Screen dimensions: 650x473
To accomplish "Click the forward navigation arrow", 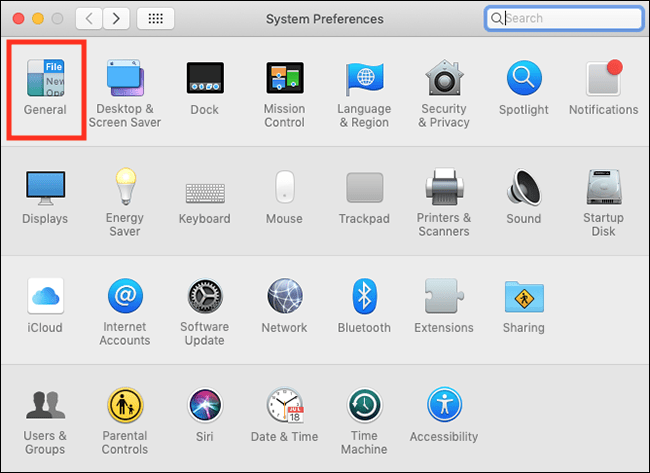I will (x=116, y=18).
